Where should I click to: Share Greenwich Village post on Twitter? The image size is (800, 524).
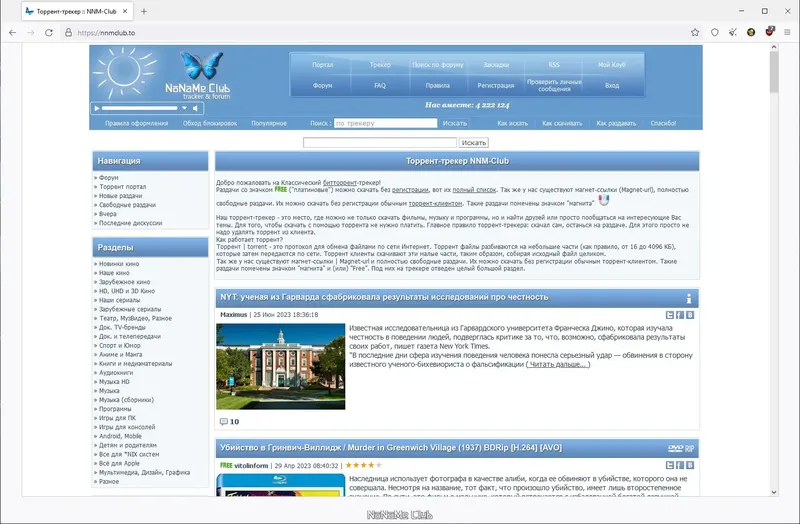(x=670, y=465)
